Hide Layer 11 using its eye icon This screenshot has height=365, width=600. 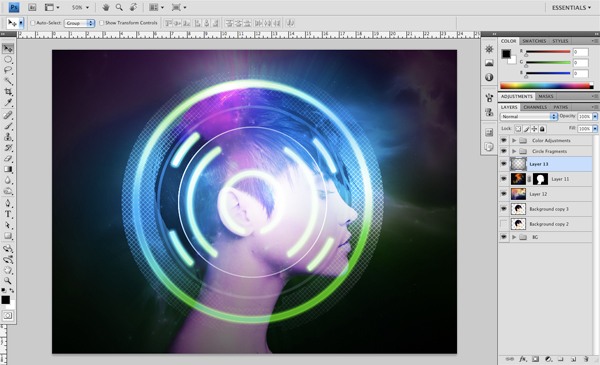tap(504, 179)
